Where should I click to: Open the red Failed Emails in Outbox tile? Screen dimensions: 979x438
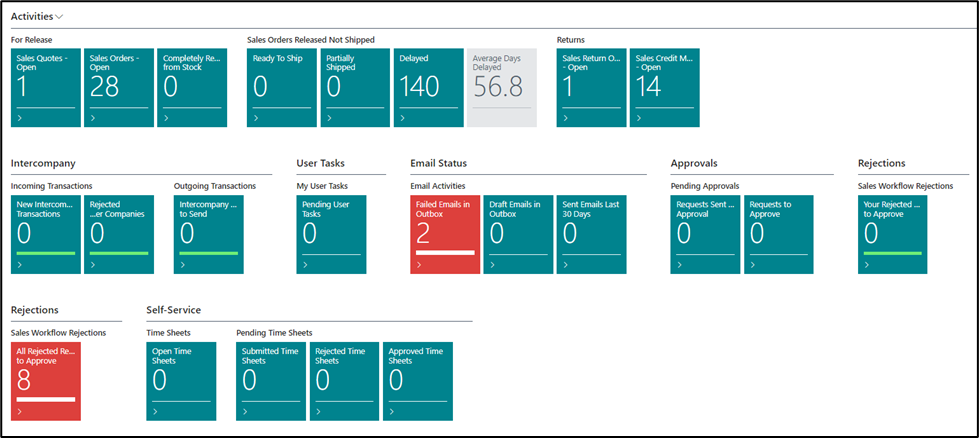pos(445,235)
